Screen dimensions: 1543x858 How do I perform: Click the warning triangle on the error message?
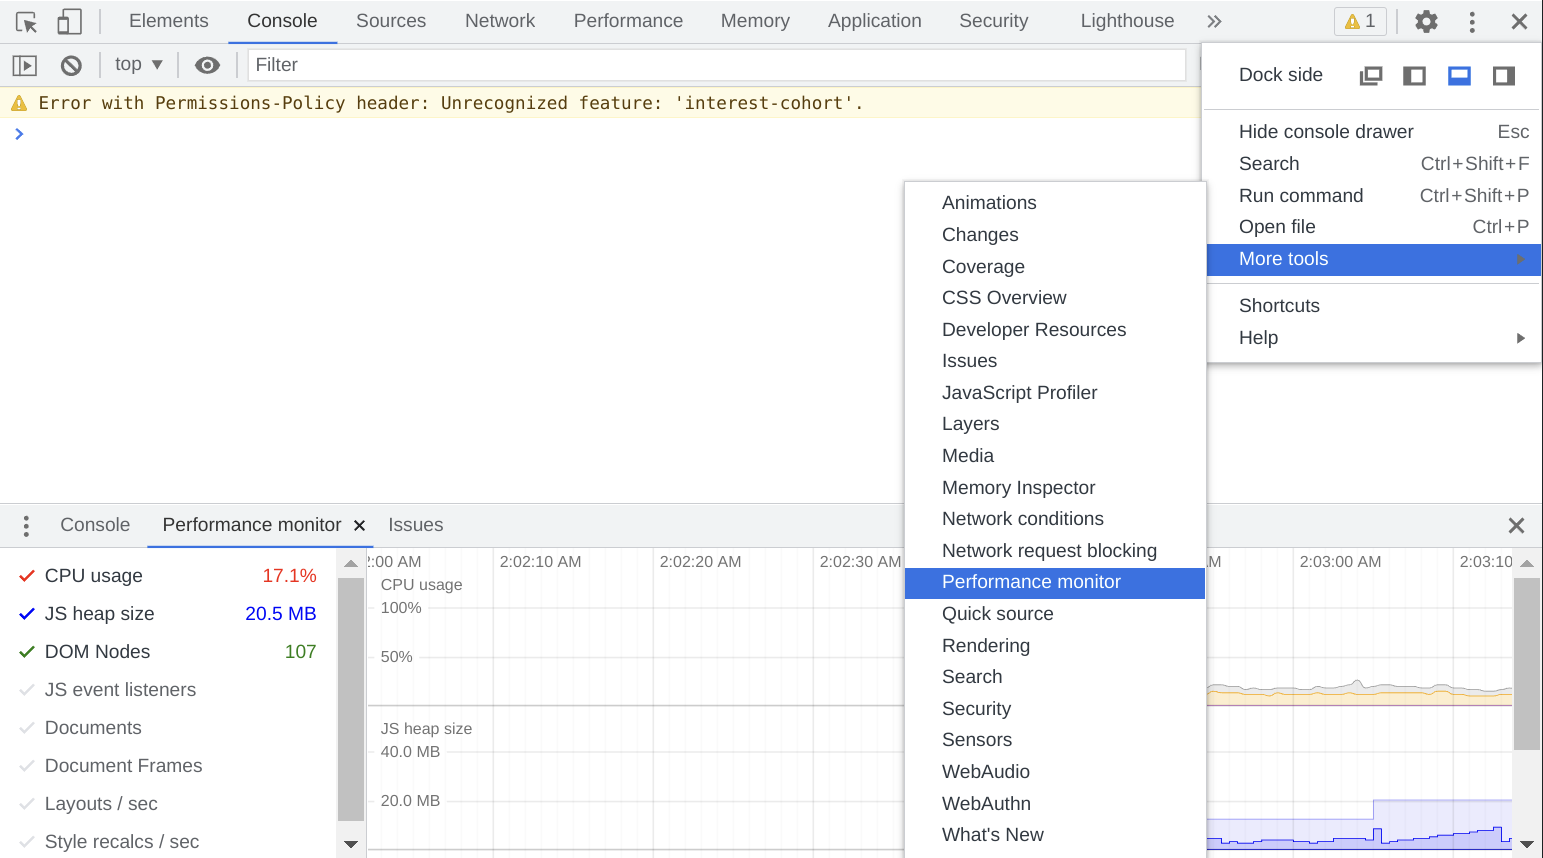tap(19, 103)
